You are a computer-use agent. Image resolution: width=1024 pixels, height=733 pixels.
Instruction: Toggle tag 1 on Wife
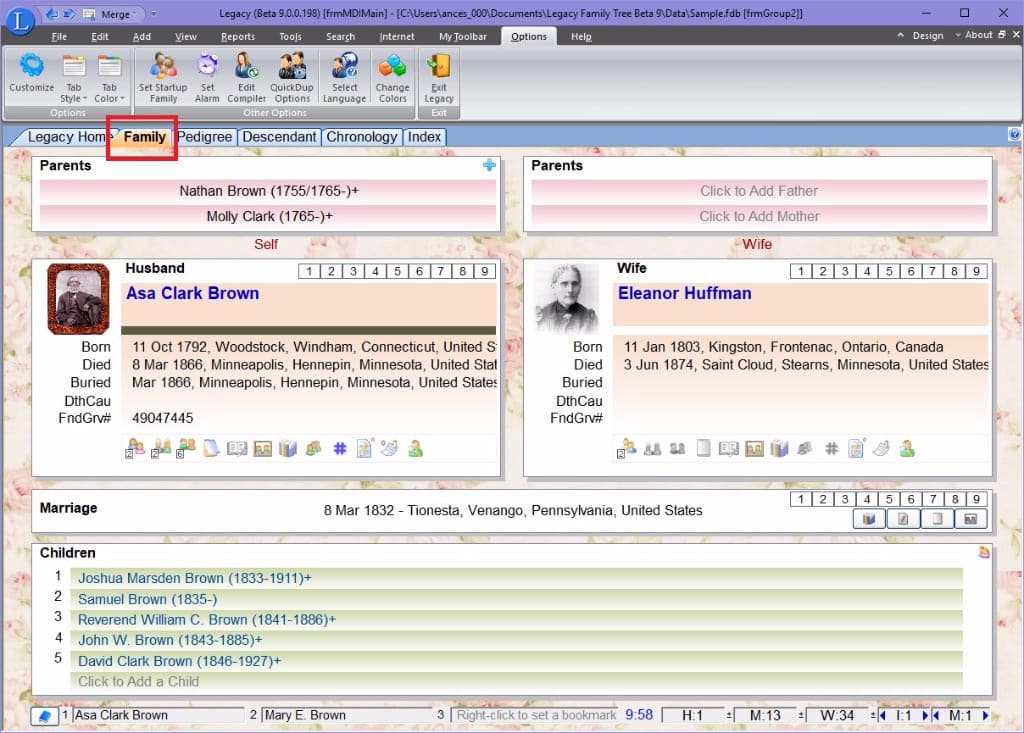coord(801,271)
